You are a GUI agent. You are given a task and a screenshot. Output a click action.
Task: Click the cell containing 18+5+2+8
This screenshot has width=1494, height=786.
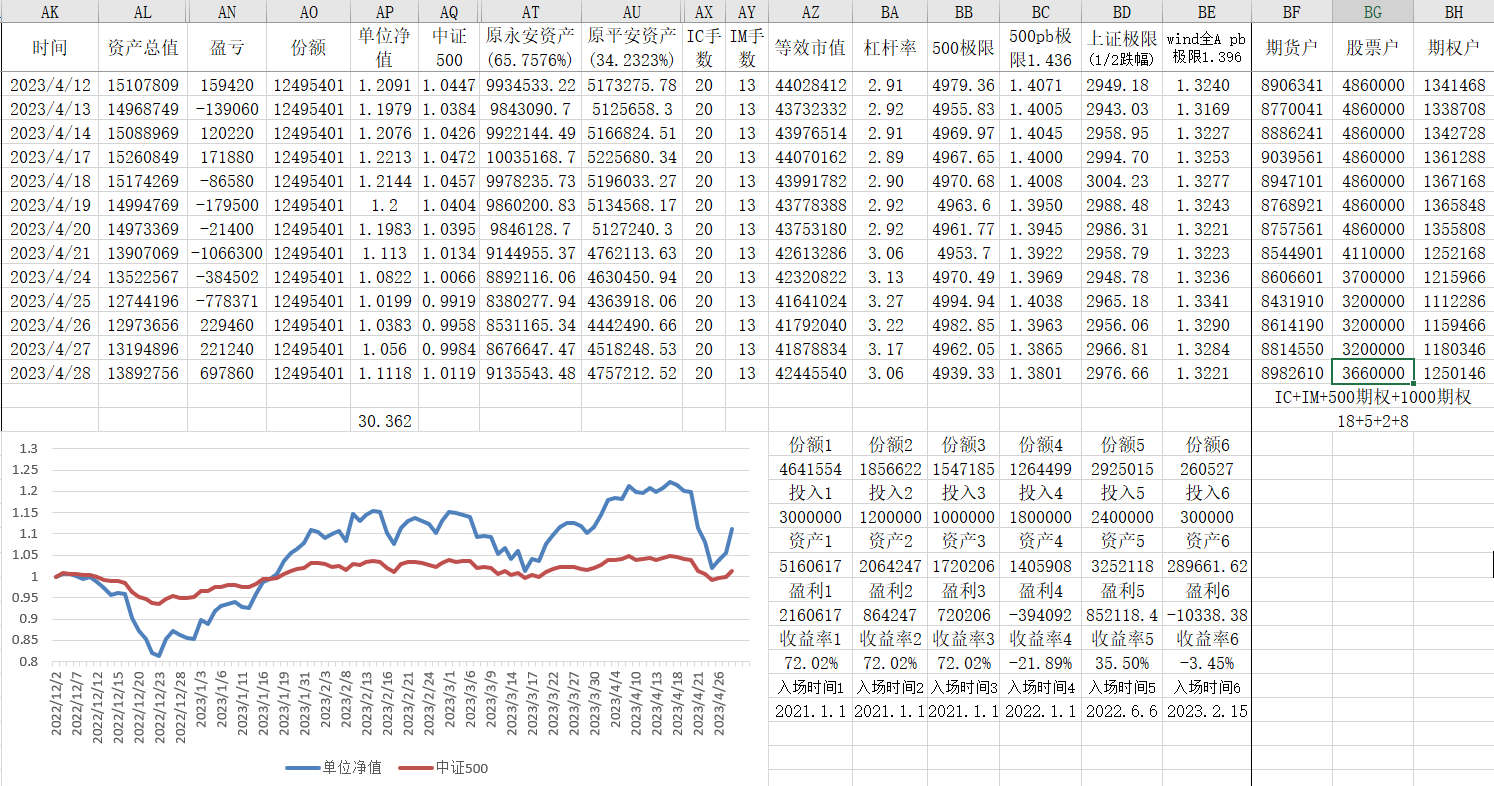(x=1372, y=421)
